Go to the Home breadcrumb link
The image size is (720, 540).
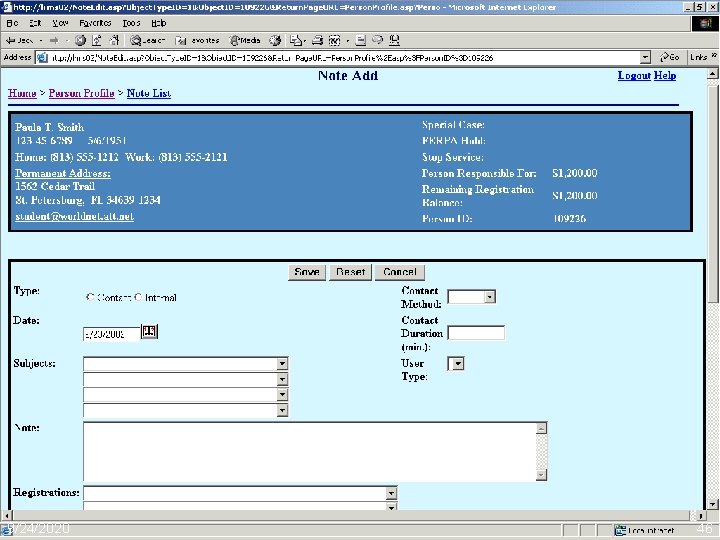tap(22, 93)
